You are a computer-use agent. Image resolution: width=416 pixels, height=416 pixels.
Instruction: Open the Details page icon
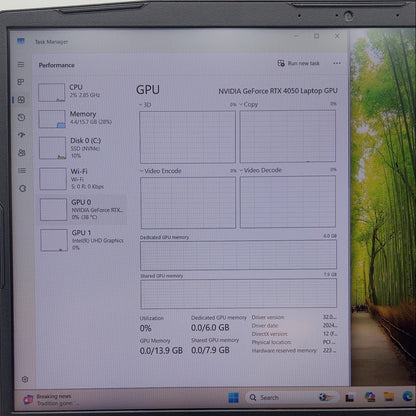(22, 171)
